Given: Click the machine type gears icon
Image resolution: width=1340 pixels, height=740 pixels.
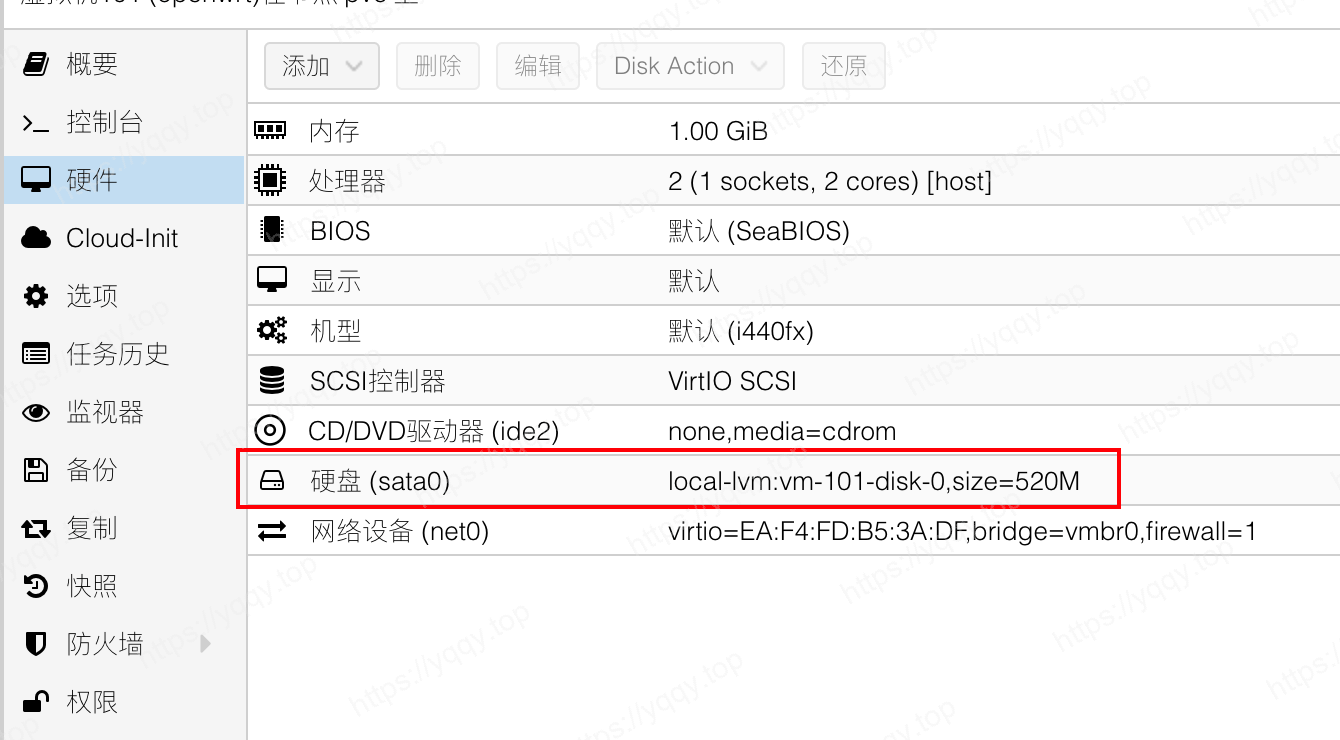Looking at the screenshot, I should click(271, 330).
